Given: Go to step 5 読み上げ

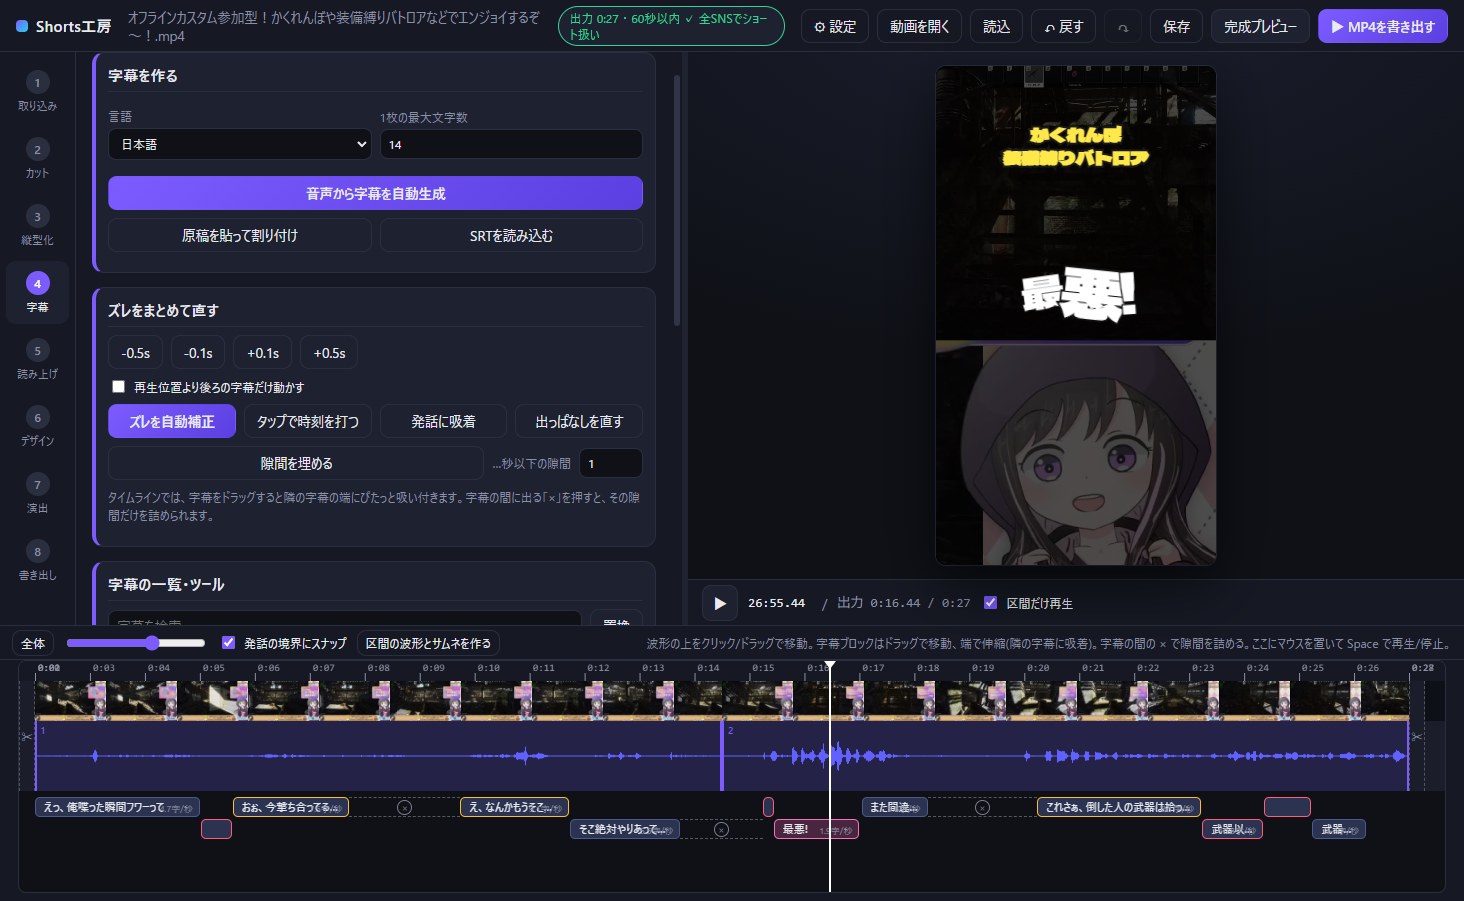Looking at the screenshot, I should pyautogui.click(x=37, y=359).
